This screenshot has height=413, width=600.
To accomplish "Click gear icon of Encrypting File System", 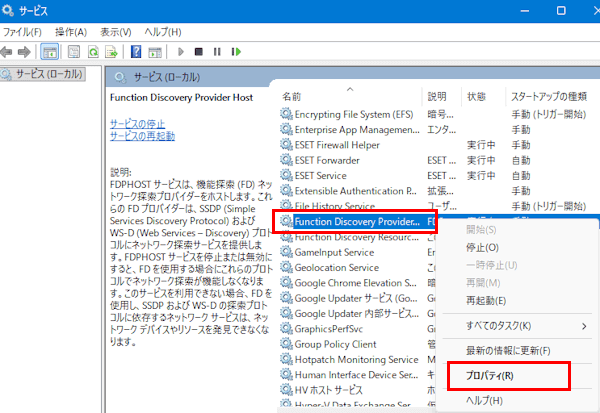I will (x=286, y=114).
